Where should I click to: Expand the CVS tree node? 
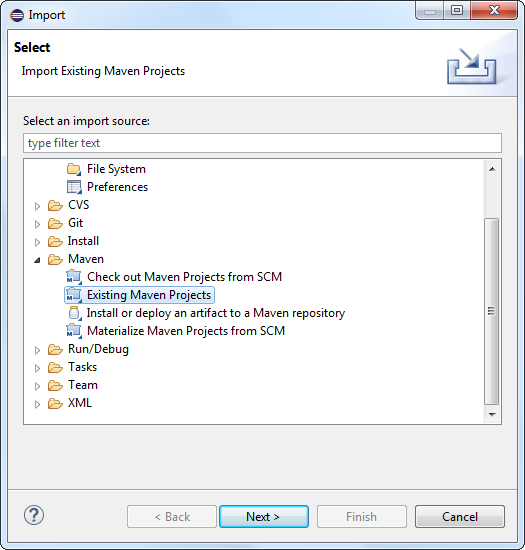click(38, 206)
